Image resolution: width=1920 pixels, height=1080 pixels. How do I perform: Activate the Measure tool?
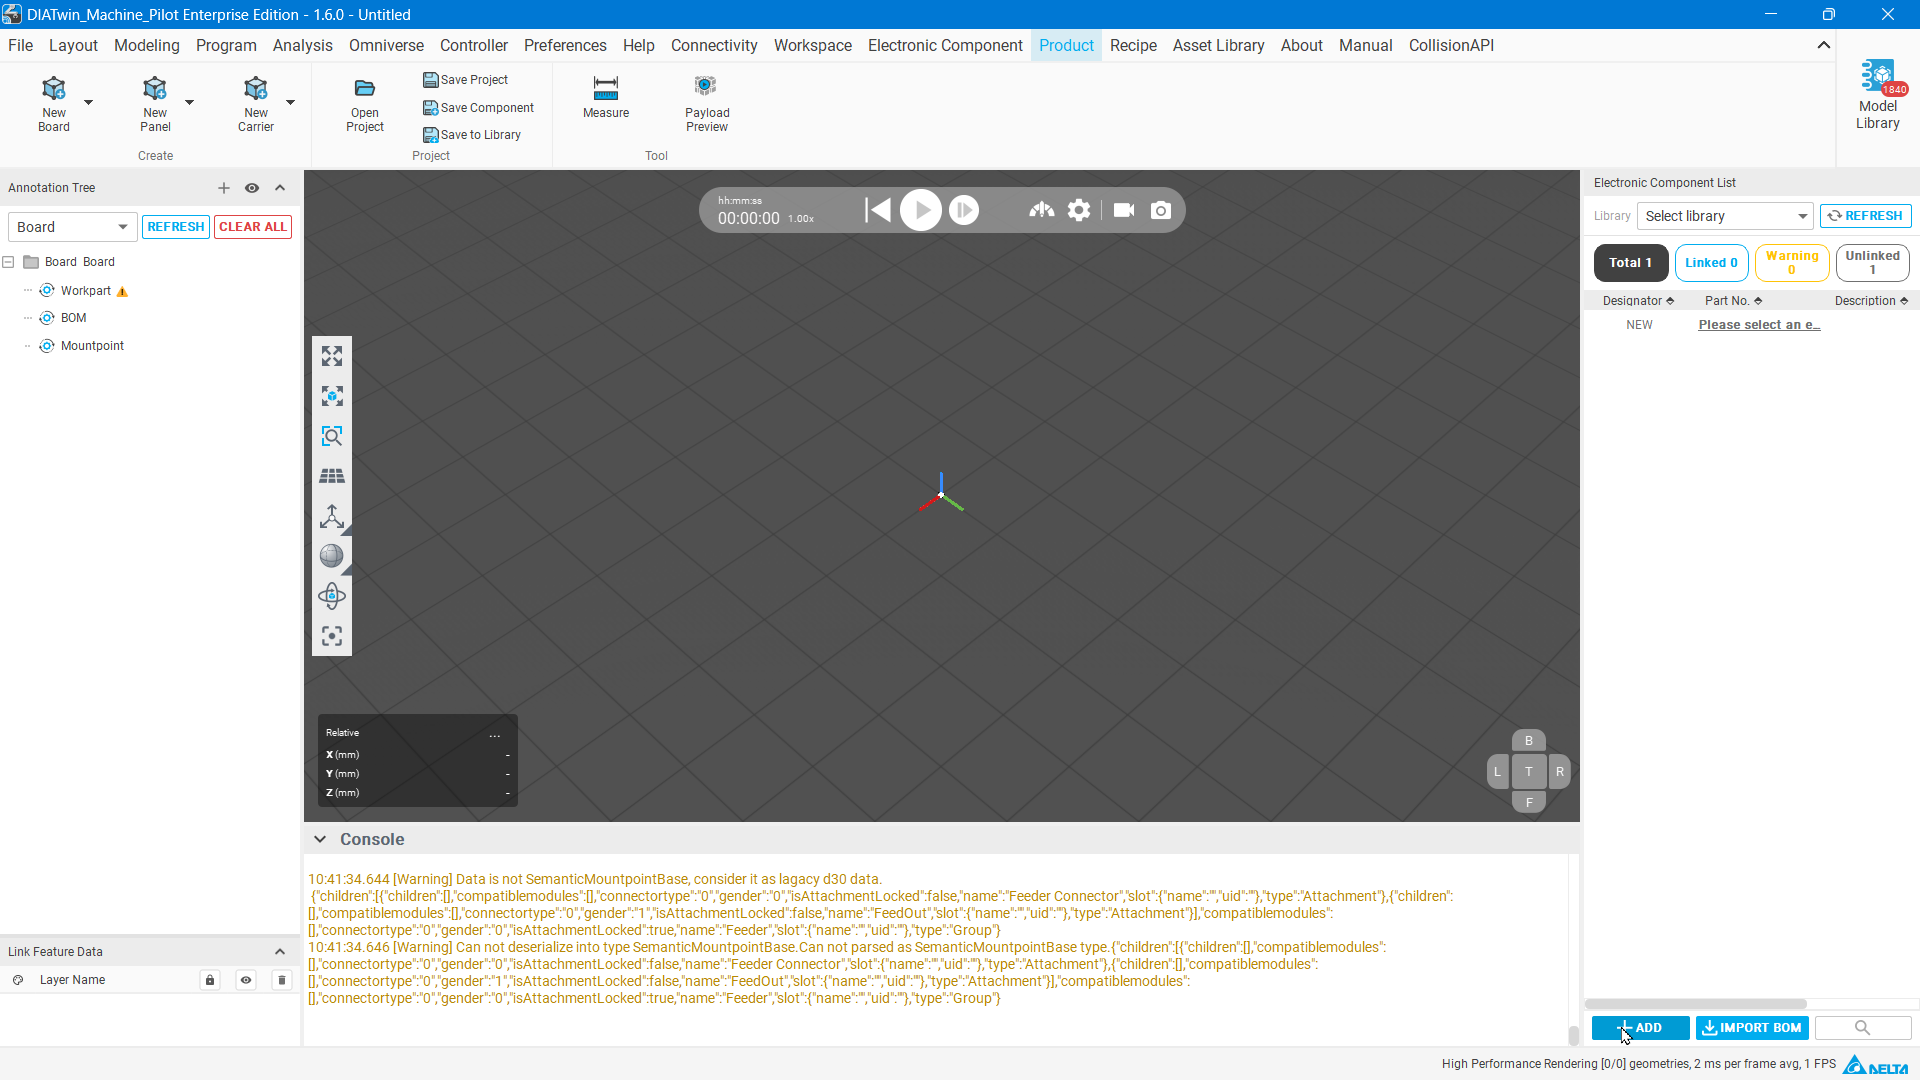[606, 97]
